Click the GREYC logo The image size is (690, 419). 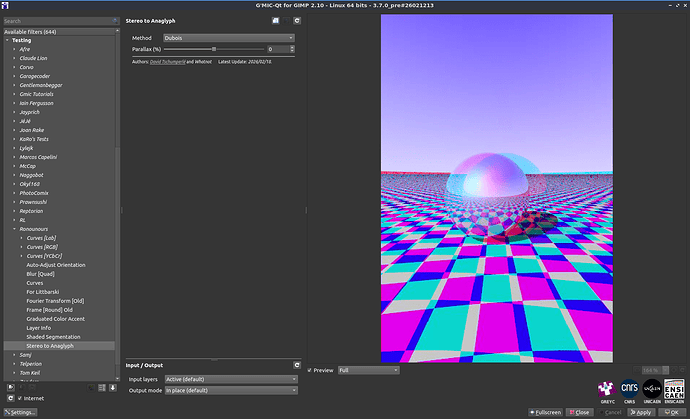pyautogui.click(x=606, y=388)
